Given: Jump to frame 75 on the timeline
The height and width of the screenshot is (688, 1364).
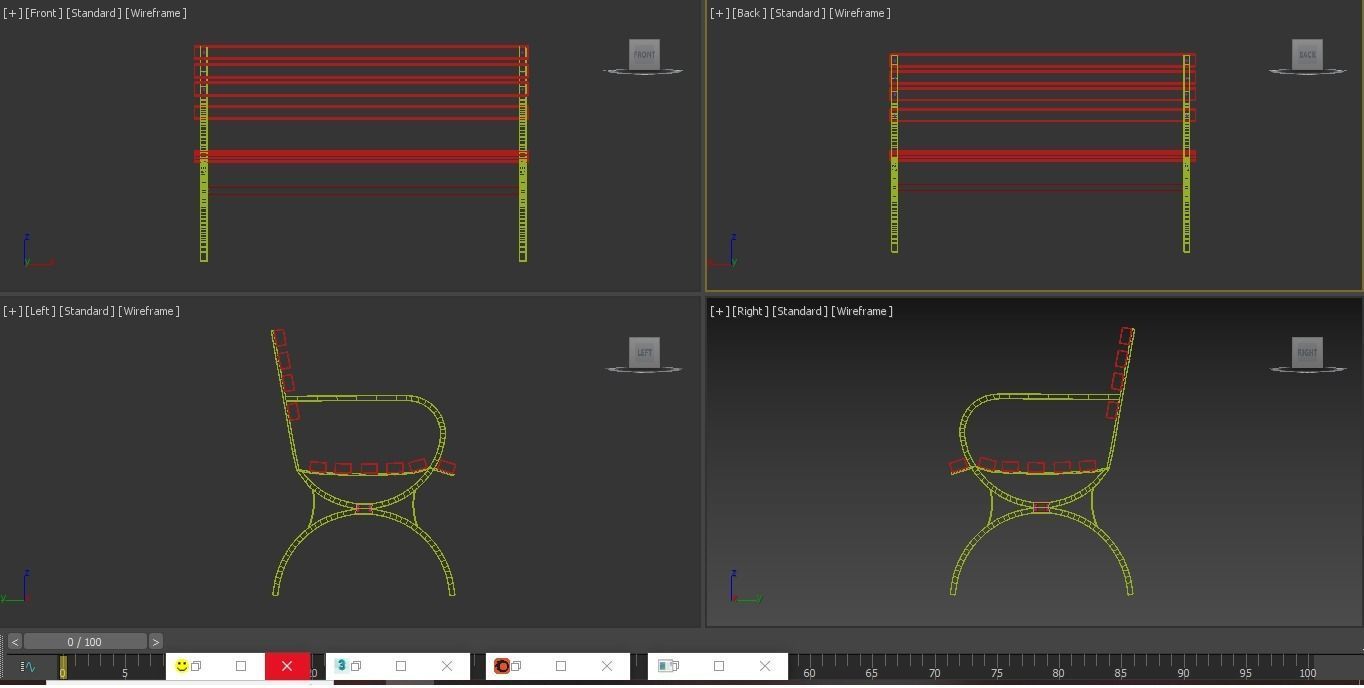Looking at the screenshot, I should click(x=996, y=672).
